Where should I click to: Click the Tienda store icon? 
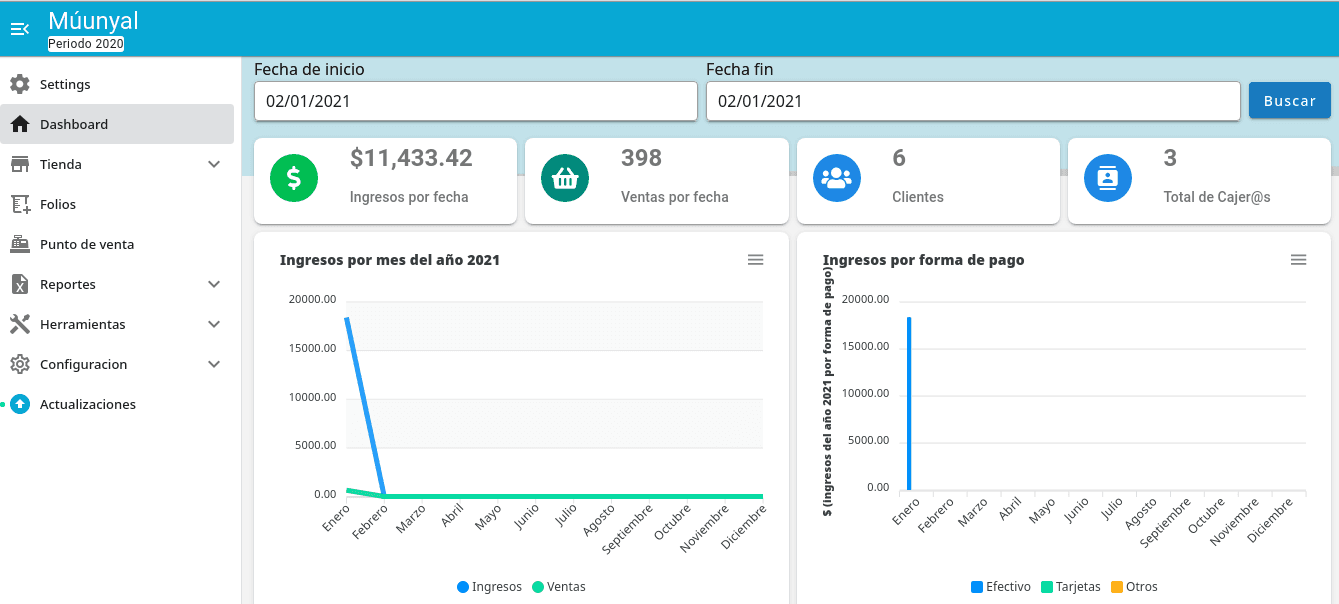coord(20,164)
